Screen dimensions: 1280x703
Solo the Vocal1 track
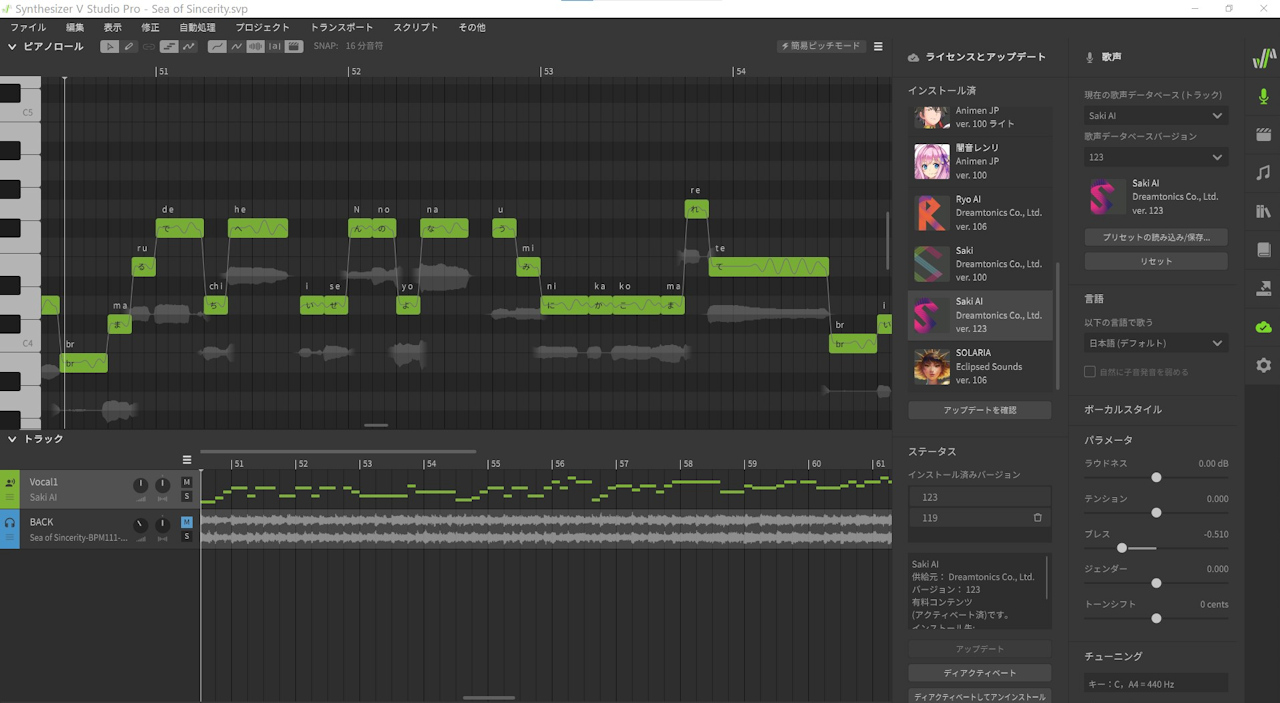point(186,496)
